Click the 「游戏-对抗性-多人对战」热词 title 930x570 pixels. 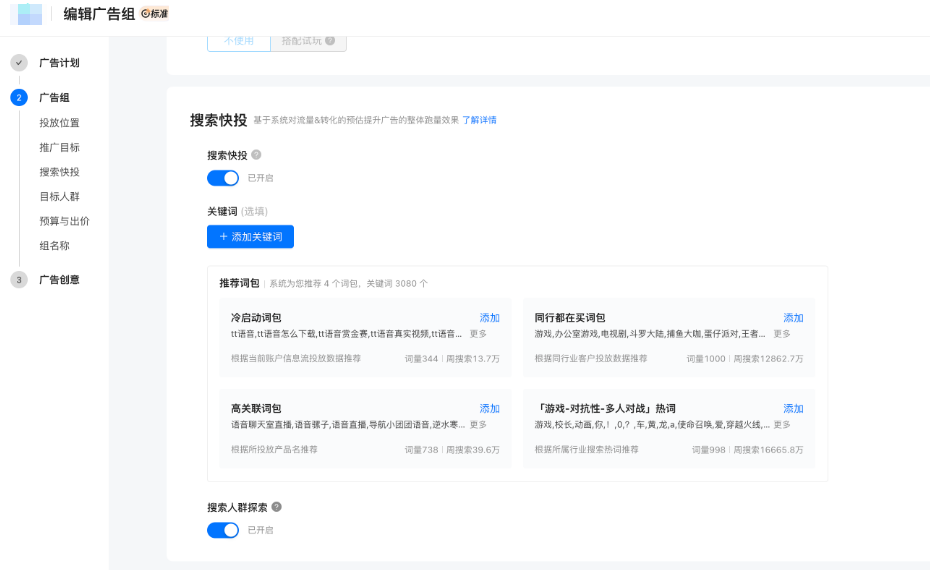coord(605,409)
